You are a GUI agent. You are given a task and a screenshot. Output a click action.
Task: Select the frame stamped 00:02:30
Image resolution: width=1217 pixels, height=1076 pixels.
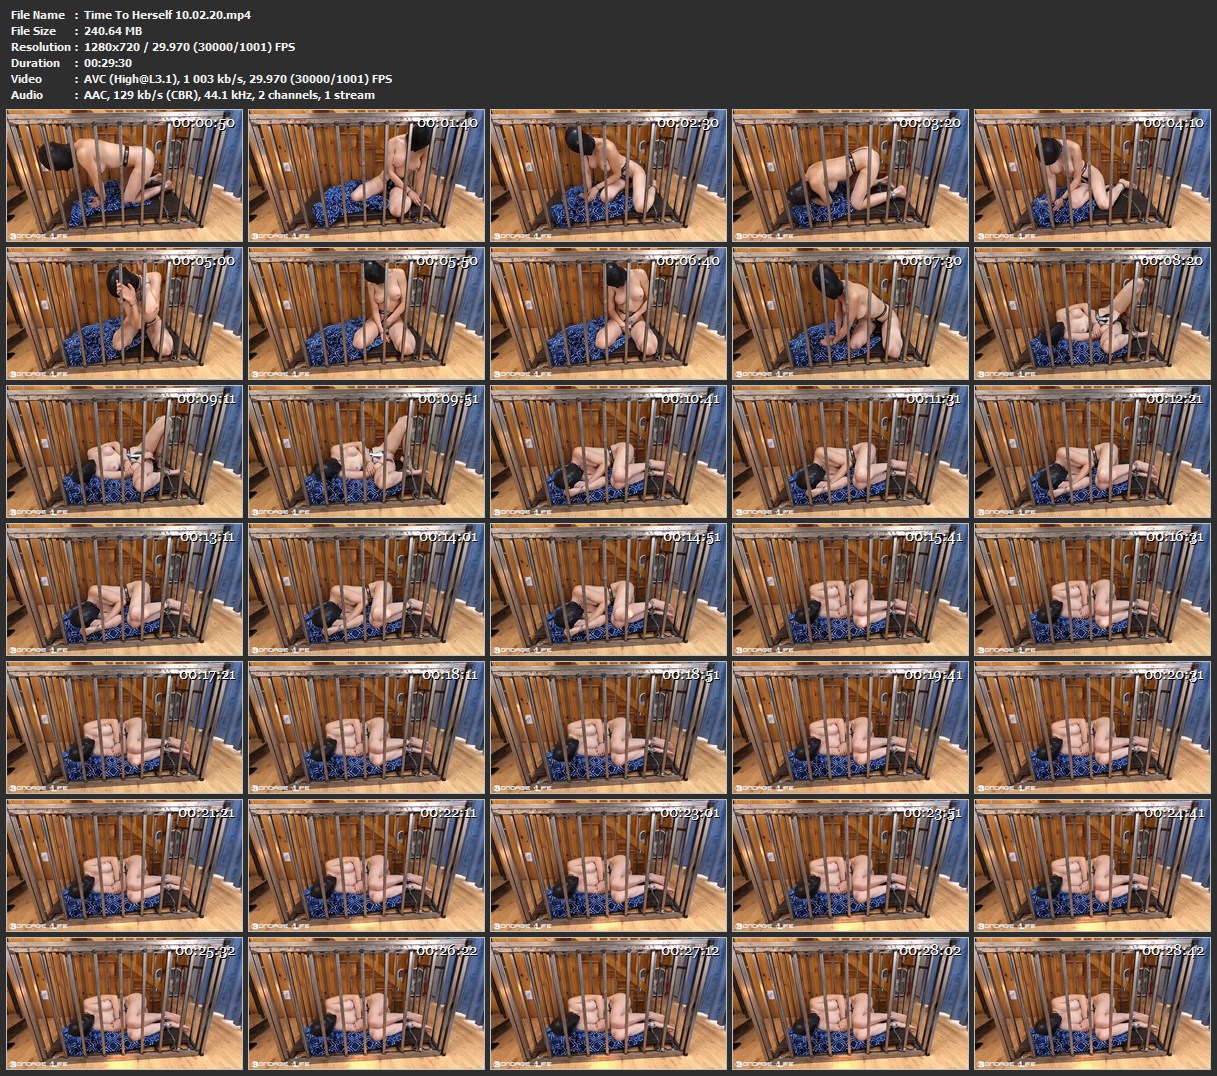coord(608,176)
